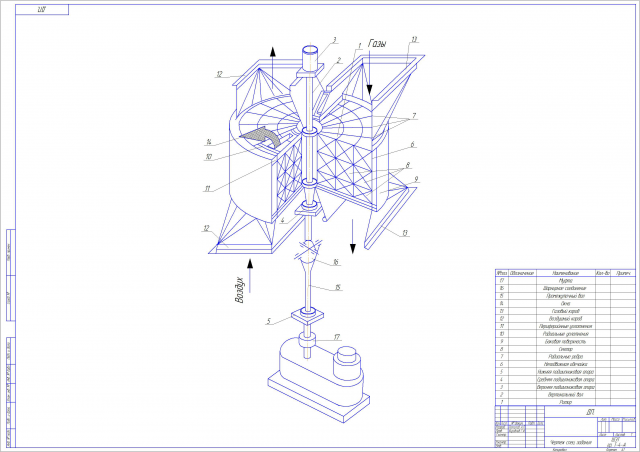Click the "Средняя подшипниковая опора" table row
The image size is (640, 452).
pyautogui.click(x=565, y=379)
